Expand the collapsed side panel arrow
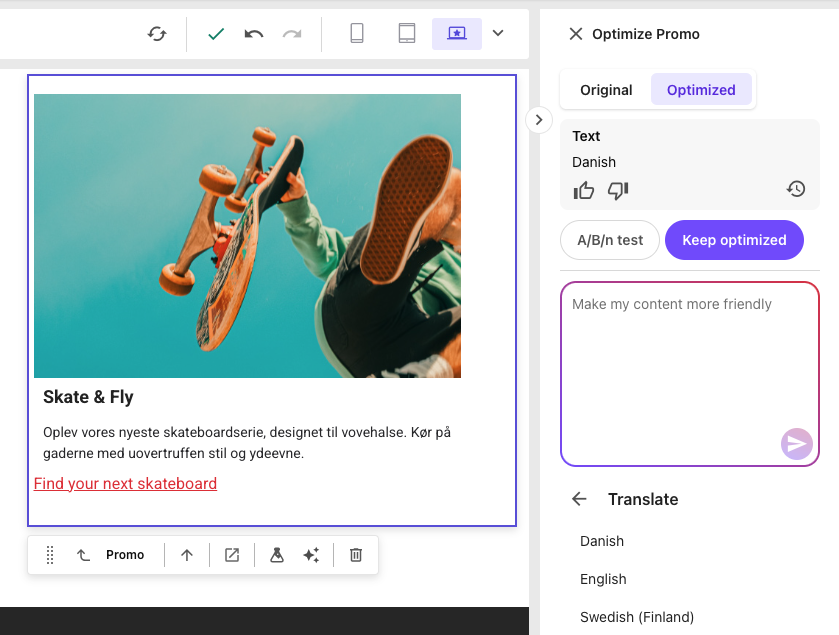This screenshot has width=839, height=635. (539, 119)
